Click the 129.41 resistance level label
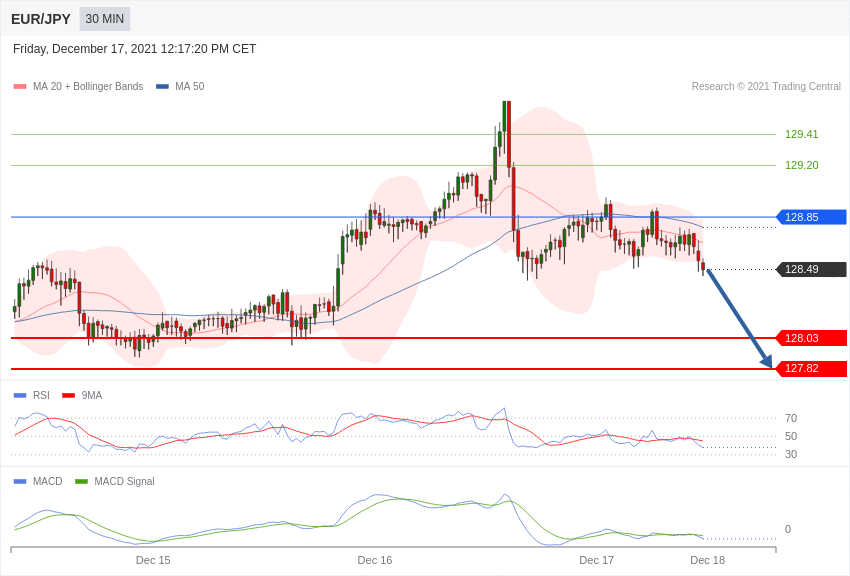This screenshot has height=576, width=850. [802, 134]
